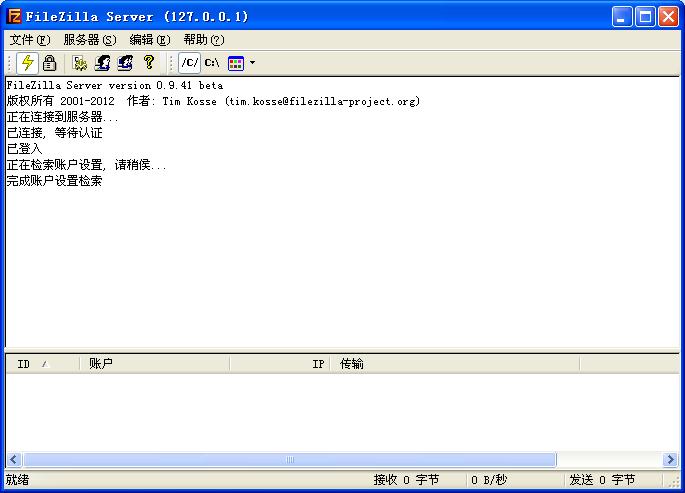Click the log line '完成账户设置检索'
685x493 pixels.
(54, 181)
